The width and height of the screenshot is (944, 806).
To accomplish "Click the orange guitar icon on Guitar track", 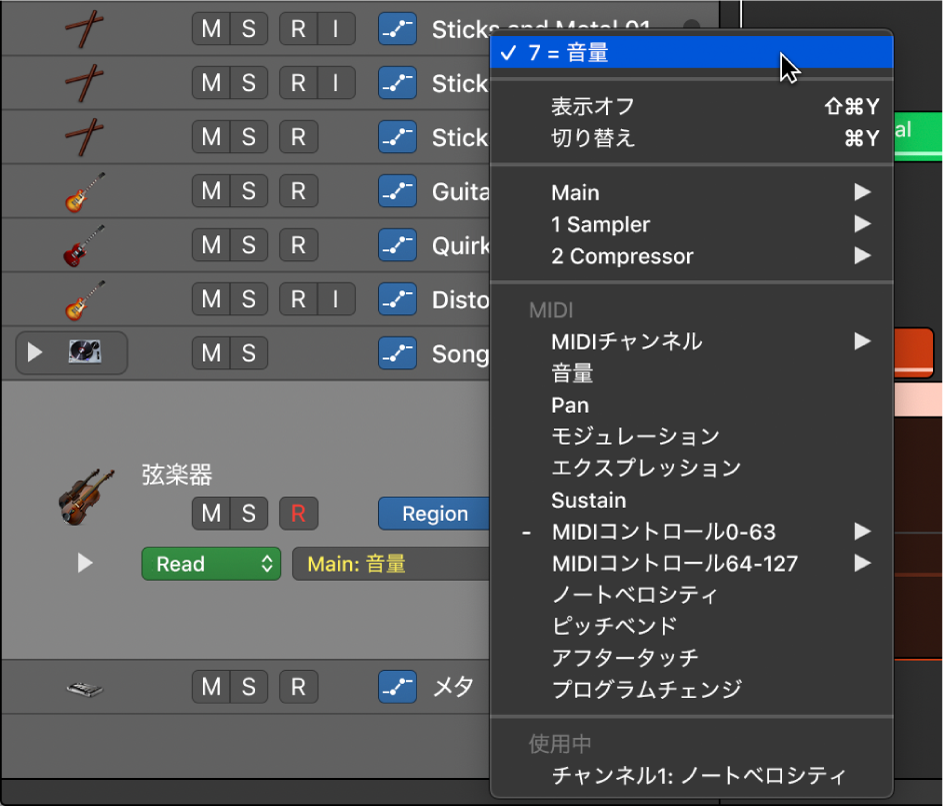I will coord(85,191).
